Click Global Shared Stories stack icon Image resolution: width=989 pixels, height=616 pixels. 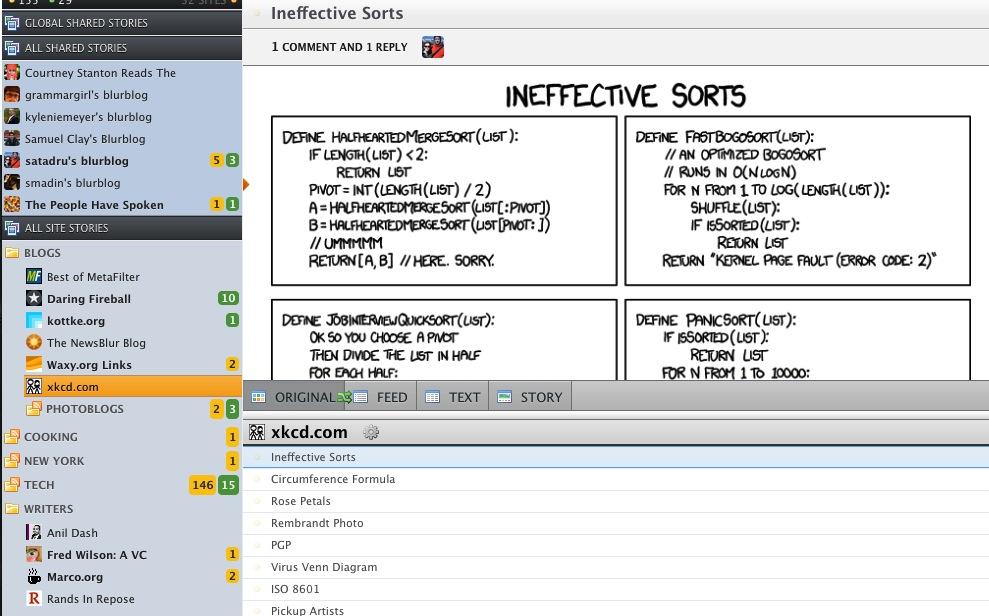[11, 23]
